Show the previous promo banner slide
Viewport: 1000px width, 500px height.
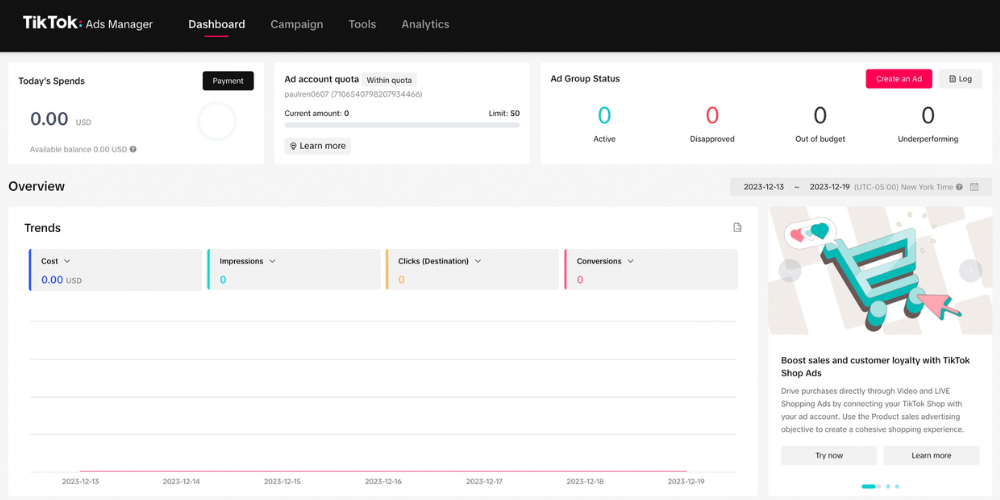790,270
